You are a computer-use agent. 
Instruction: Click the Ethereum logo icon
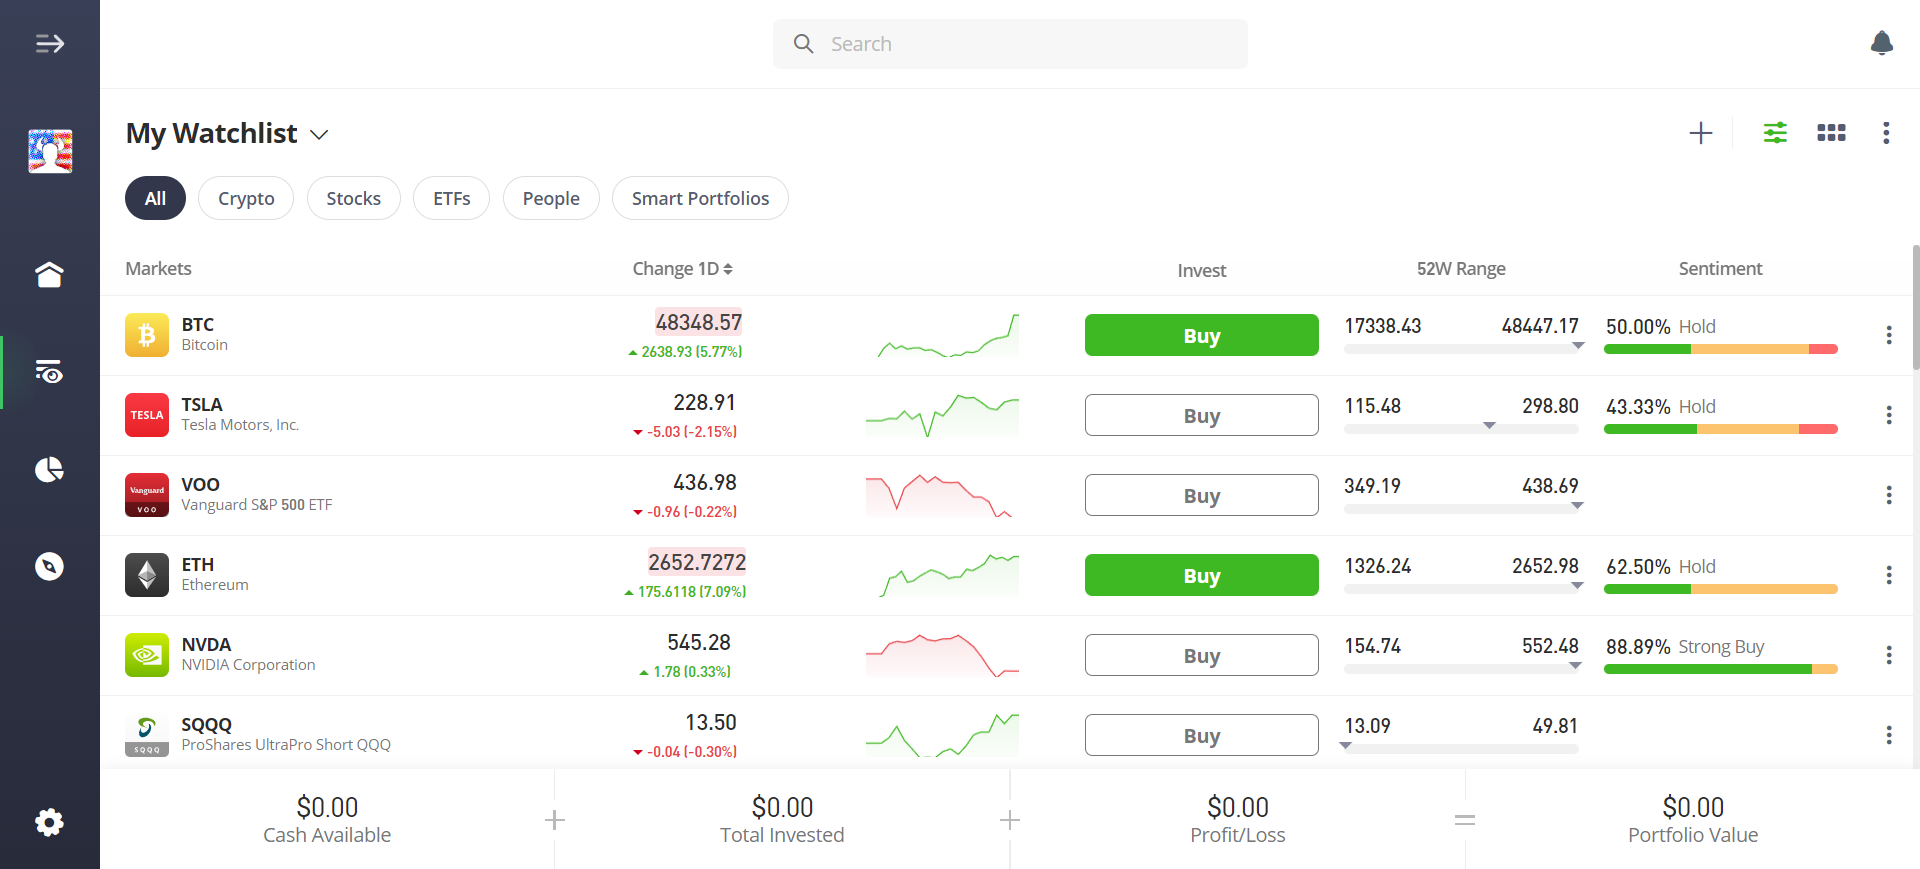click(147, 575)
